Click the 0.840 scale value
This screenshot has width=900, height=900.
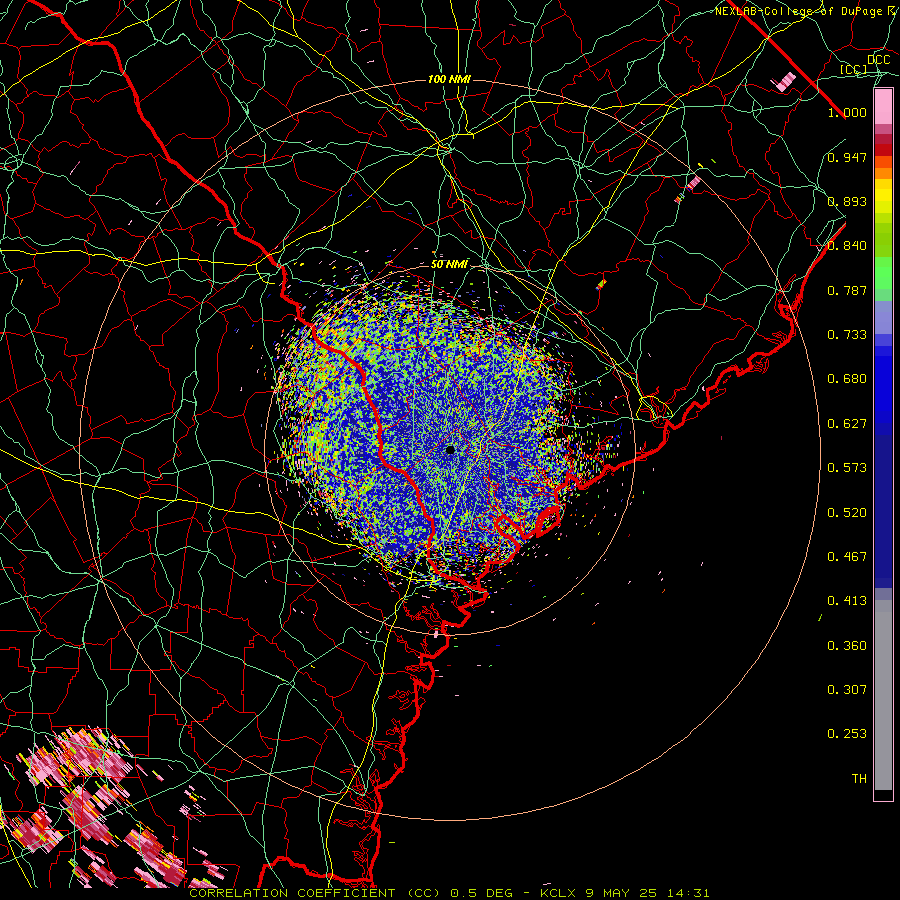tap(847, 246)
